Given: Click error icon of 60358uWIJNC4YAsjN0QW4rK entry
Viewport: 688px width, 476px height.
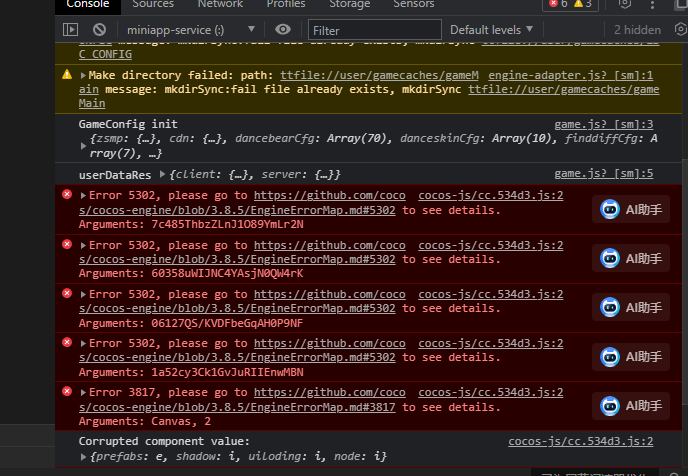Looking at the screenshot, I should [67, 244].
